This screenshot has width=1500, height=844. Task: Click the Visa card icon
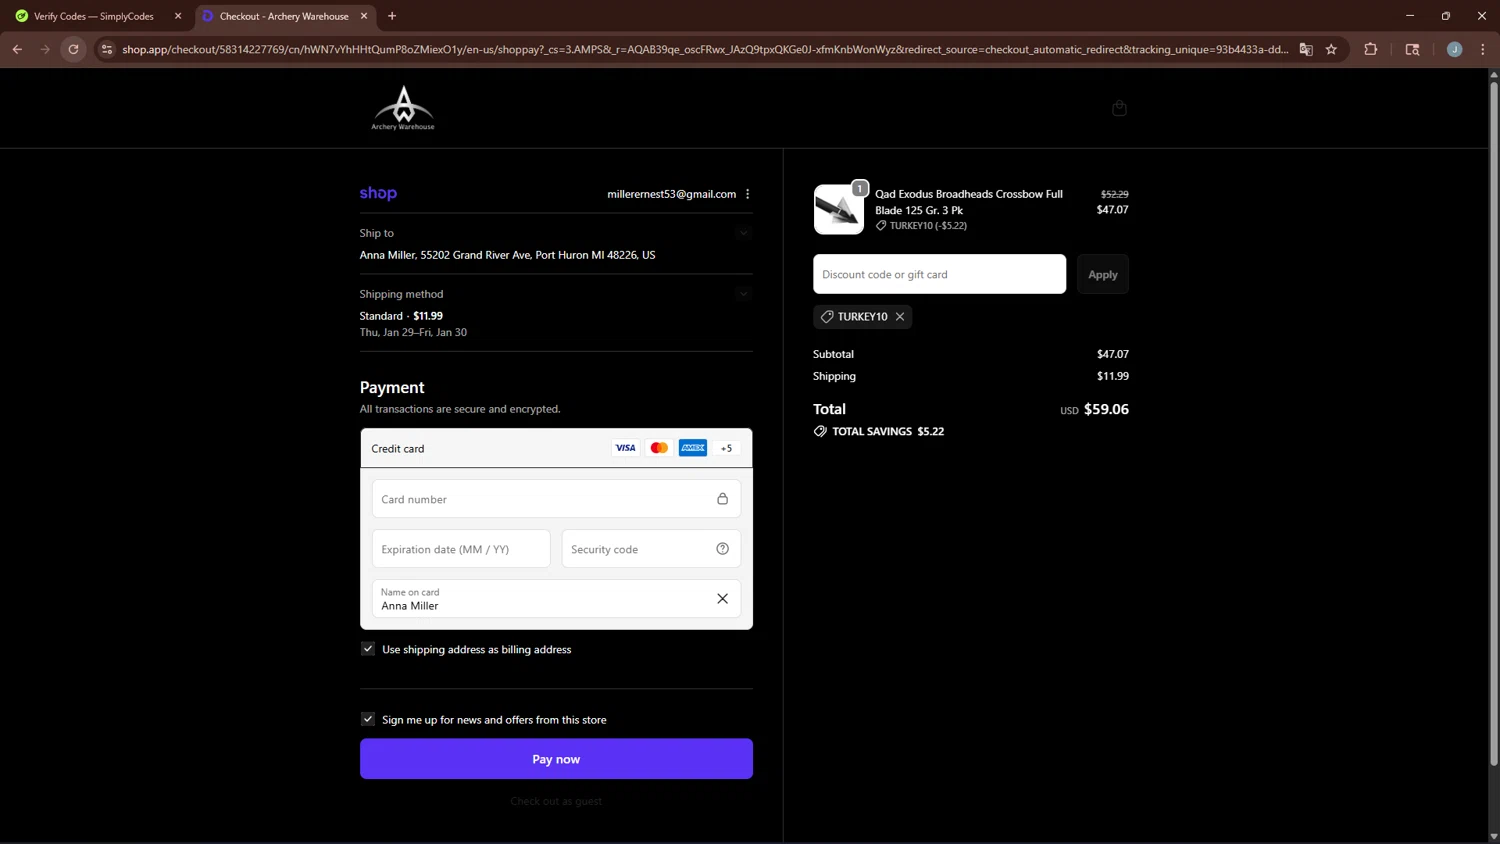point(625,448)
